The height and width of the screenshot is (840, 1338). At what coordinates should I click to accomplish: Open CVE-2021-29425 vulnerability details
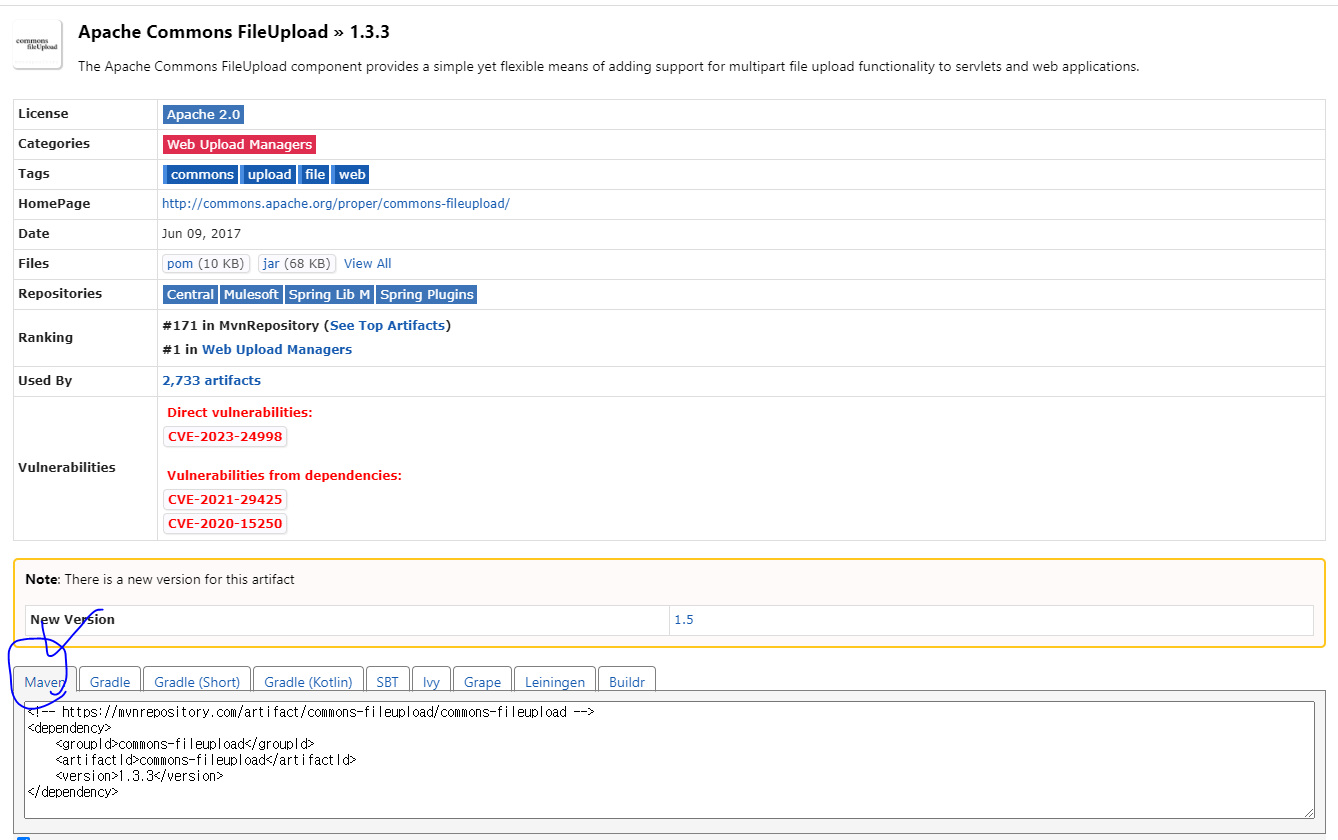[225, 500]
